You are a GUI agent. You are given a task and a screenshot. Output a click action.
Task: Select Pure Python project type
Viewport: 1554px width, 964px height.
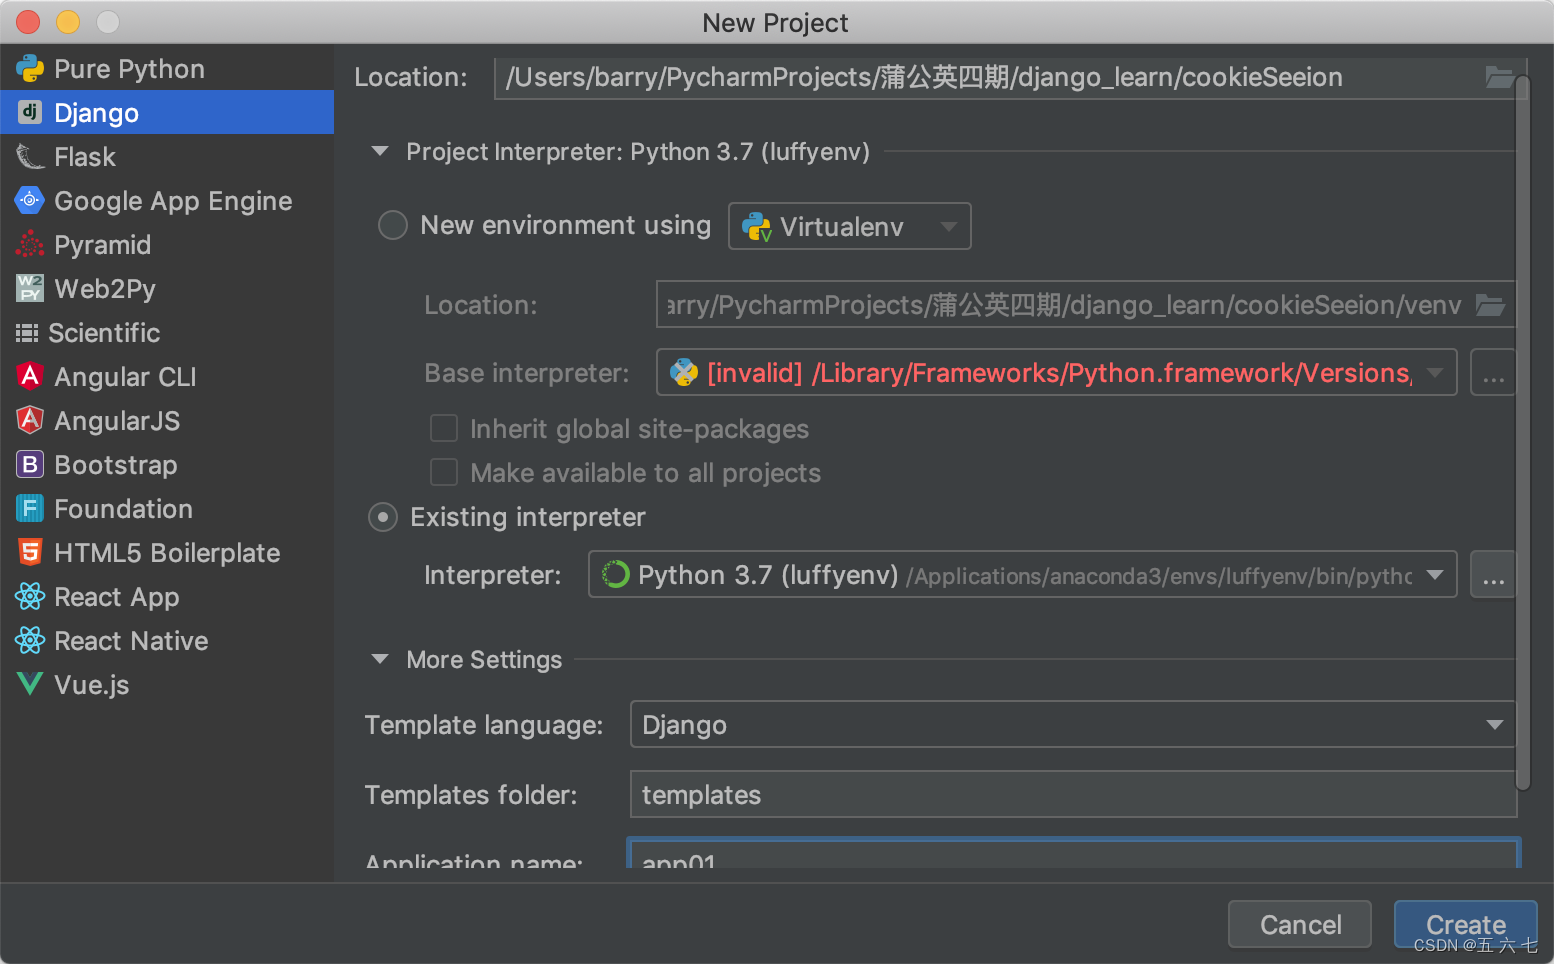tap(167, 69)
